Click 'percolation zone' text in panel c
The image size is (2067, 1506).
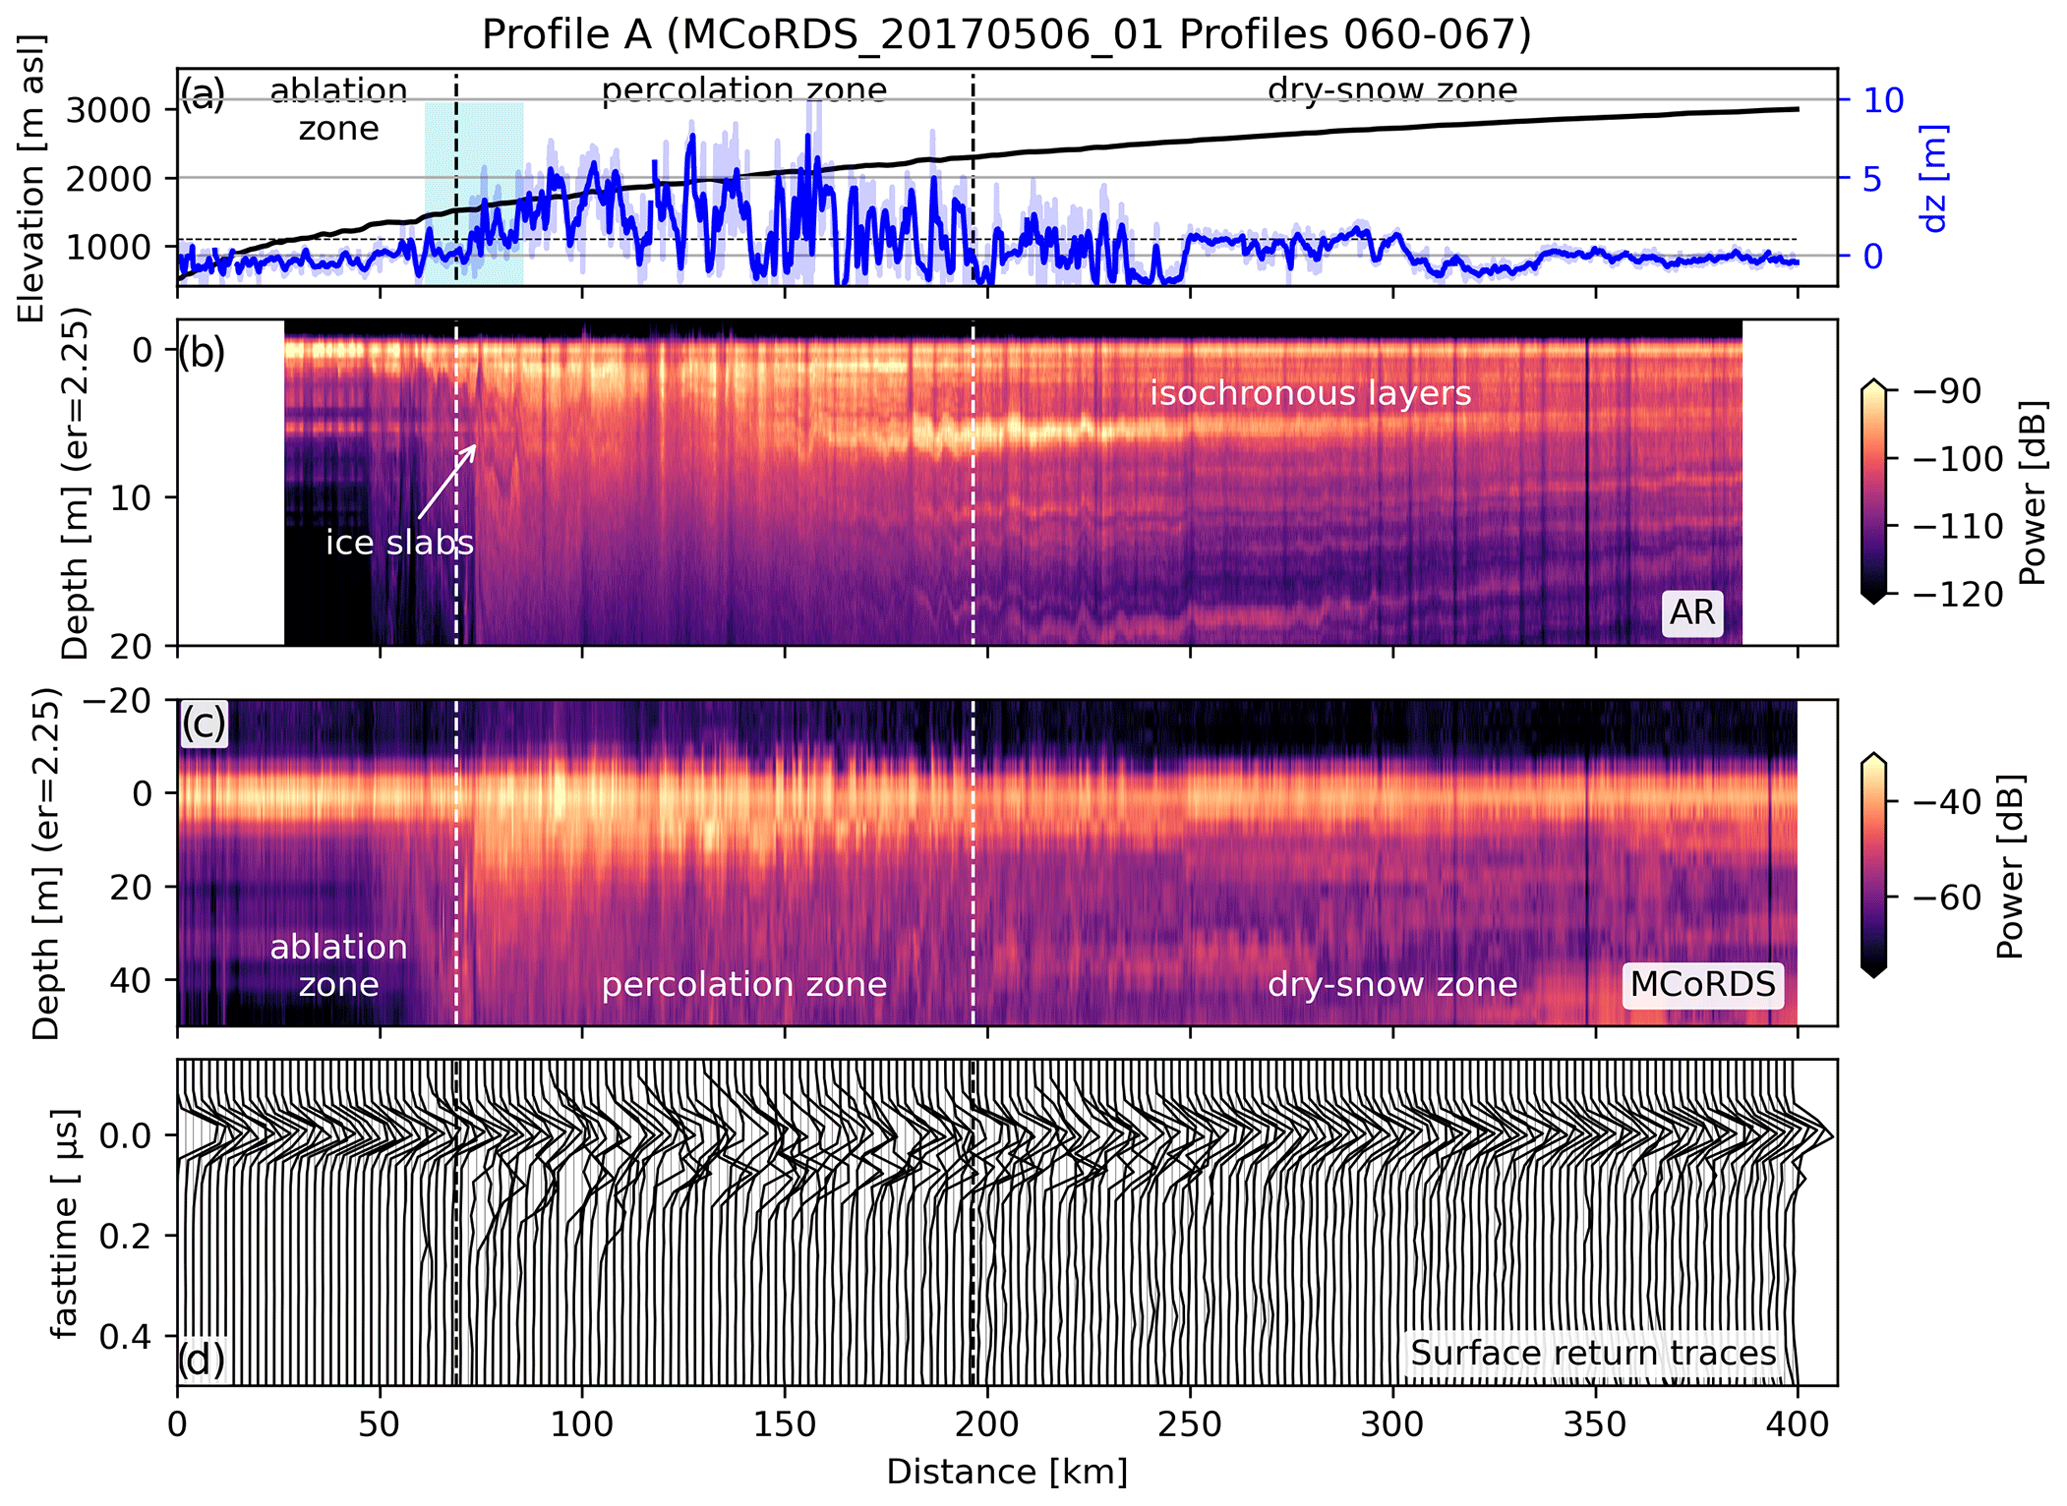(744, 985)
